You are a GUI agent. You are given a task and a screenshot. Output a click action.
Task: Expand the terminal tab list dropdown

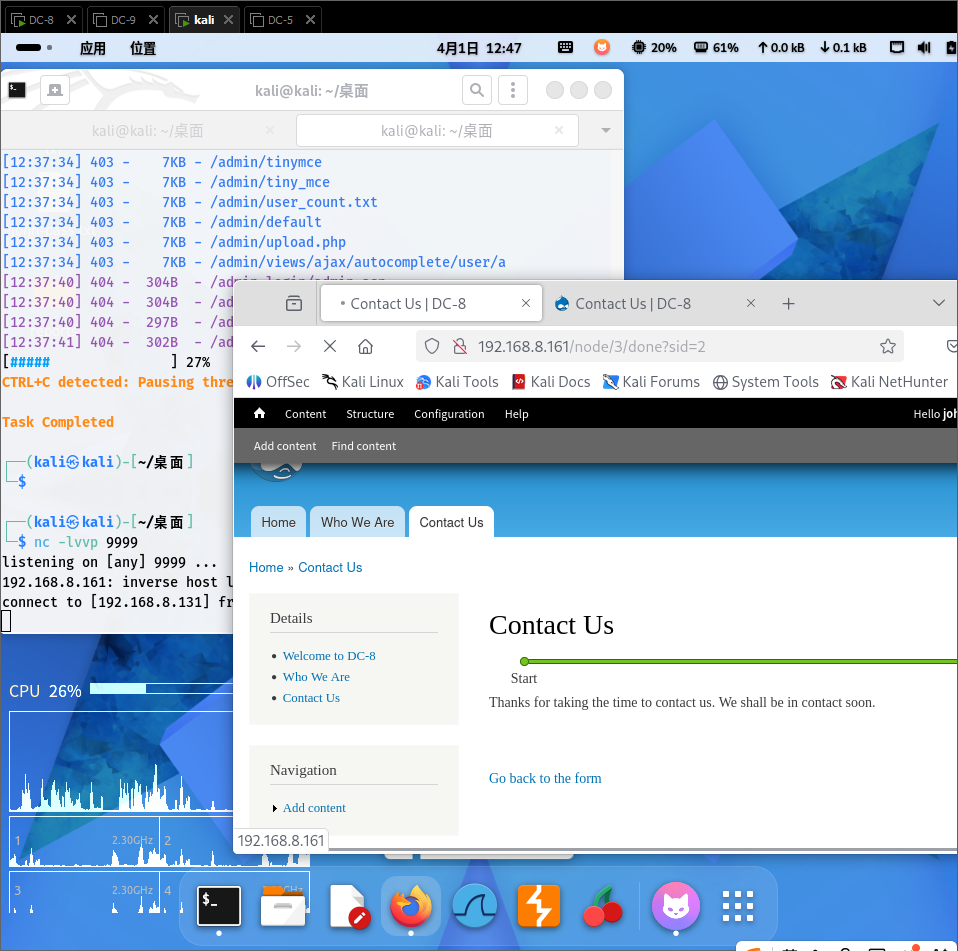click(605, 130)
